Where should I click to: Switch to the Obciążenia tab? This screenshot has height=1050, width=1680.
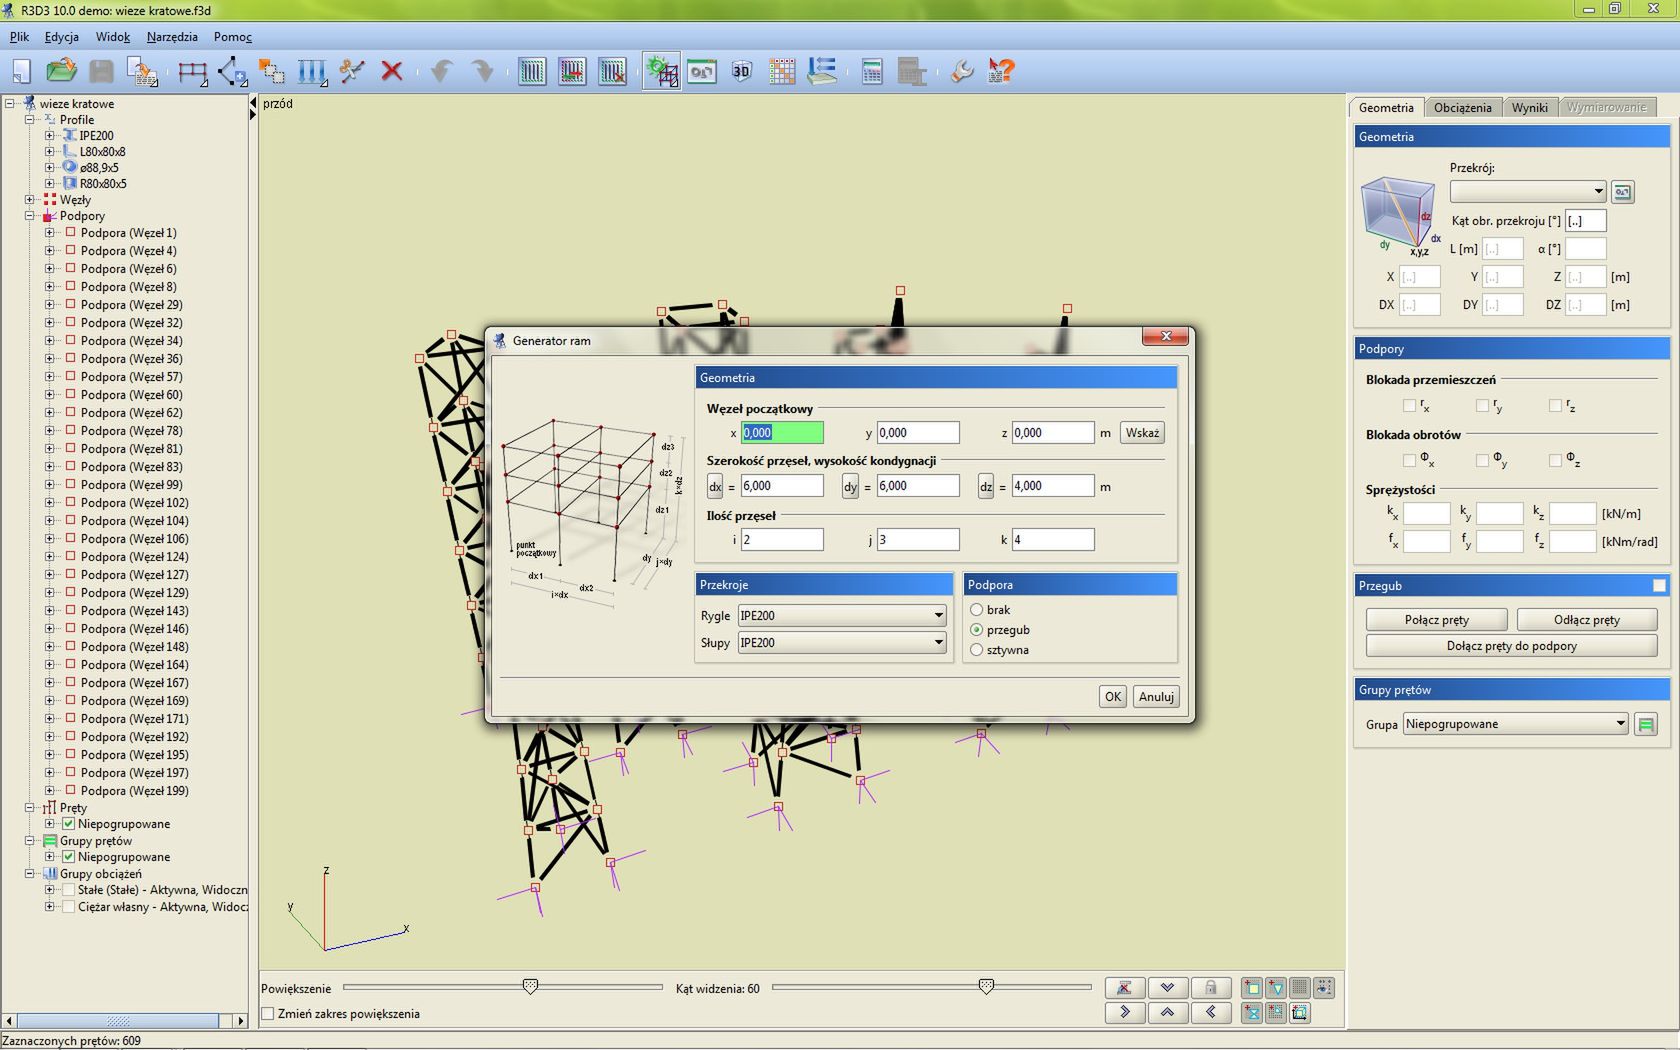click(x=1462, y=108)
